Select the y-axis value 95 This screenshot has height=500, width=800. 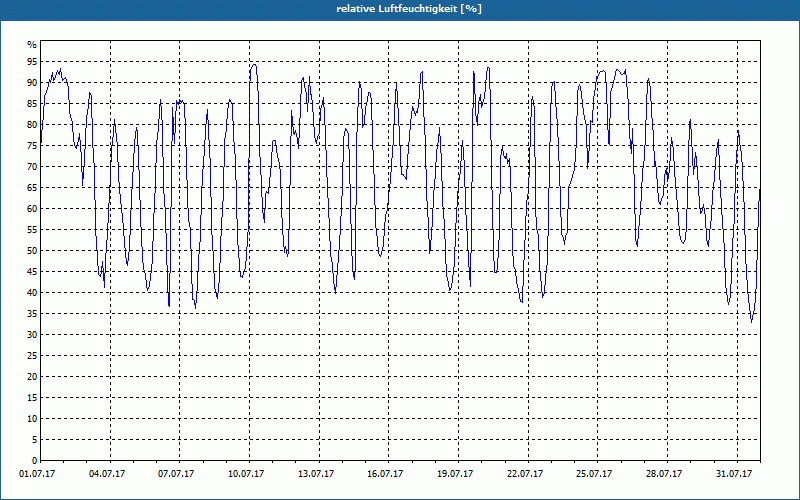tap(32, 62)
